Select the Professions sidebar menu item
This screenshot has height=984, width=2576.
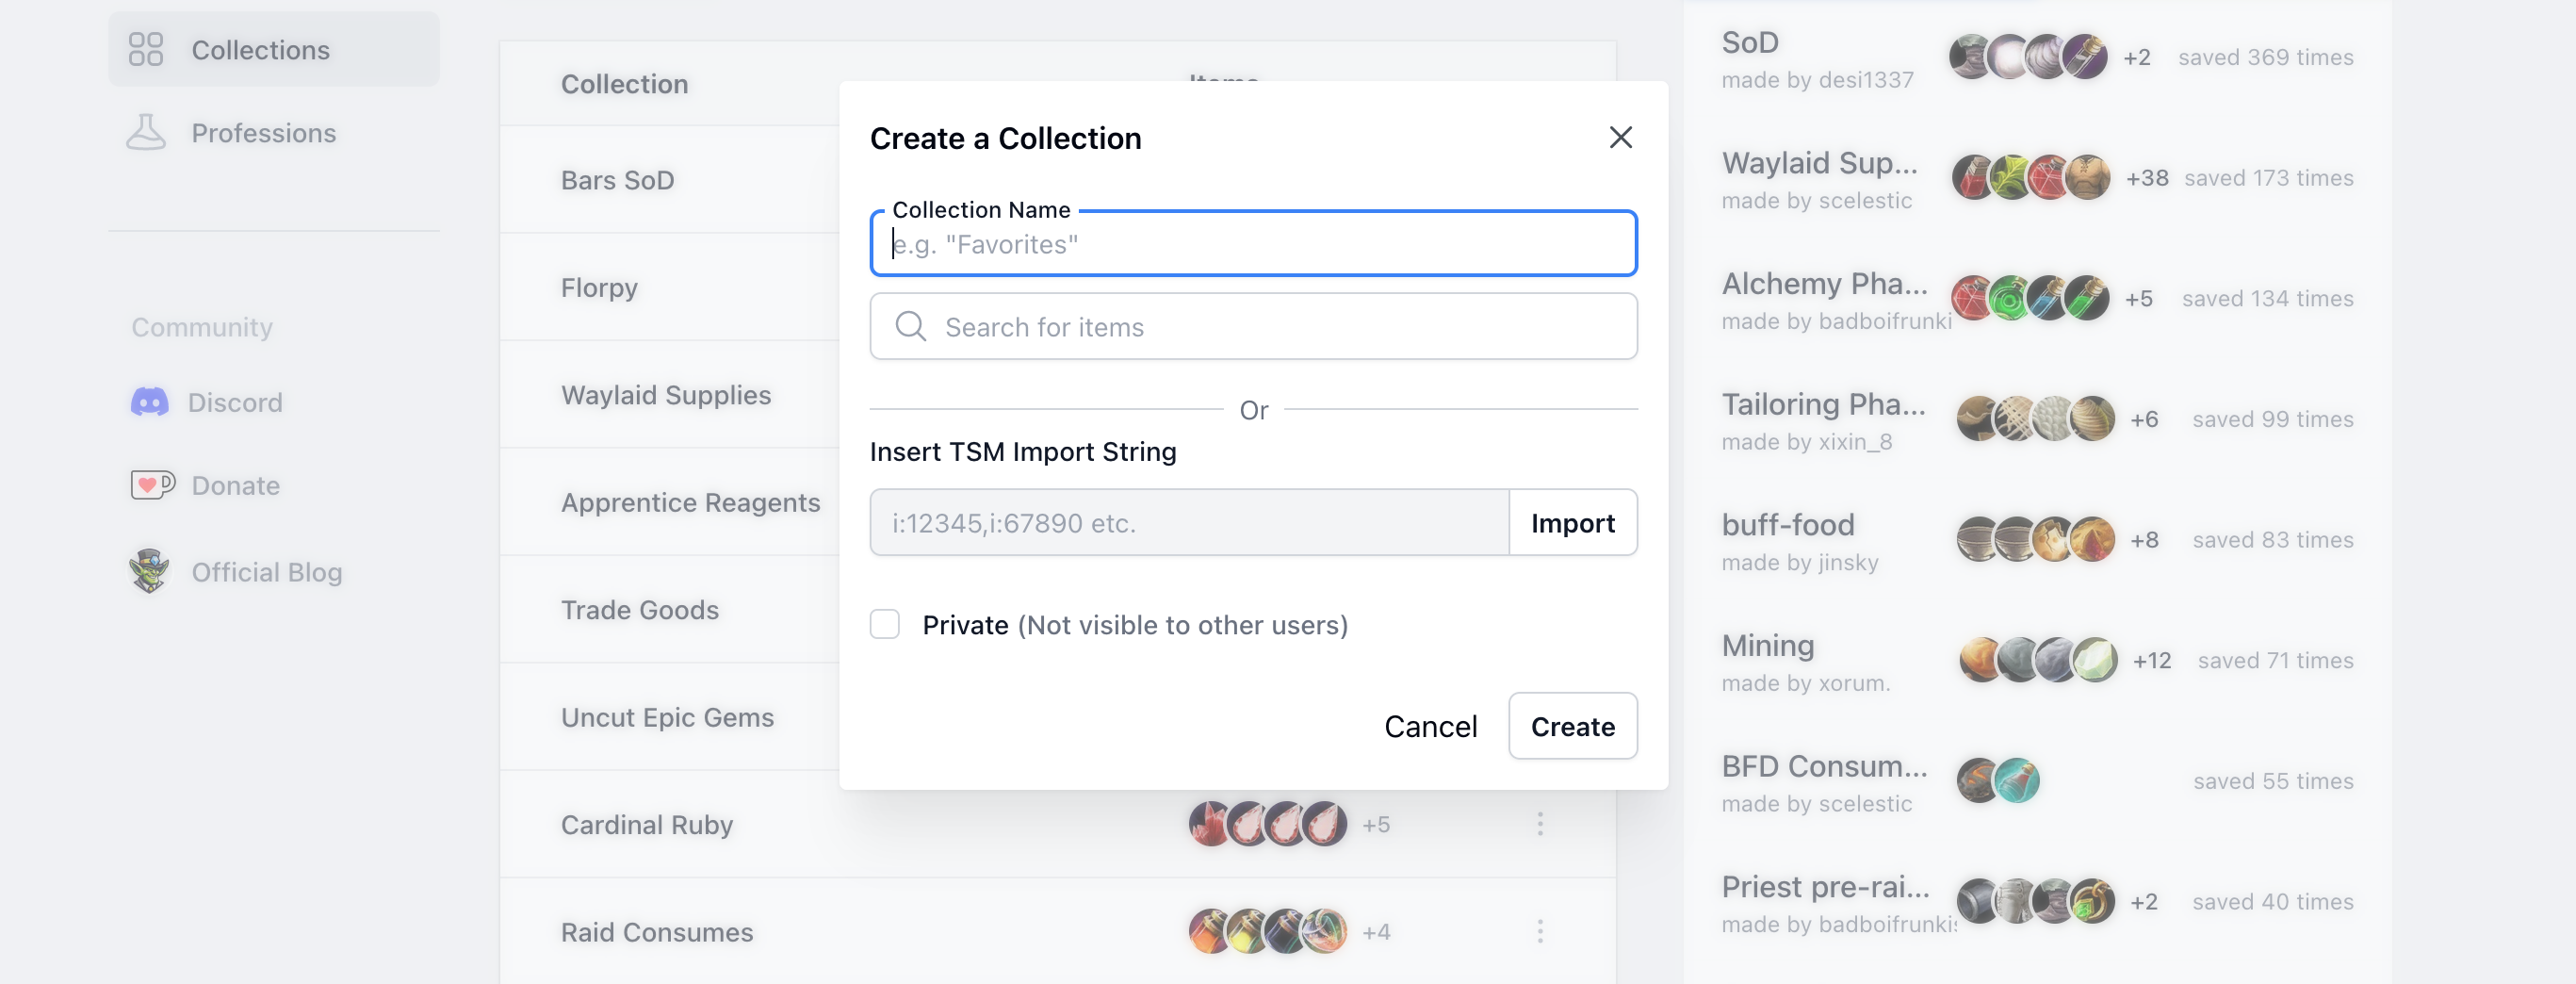click(x=263, y=133)
